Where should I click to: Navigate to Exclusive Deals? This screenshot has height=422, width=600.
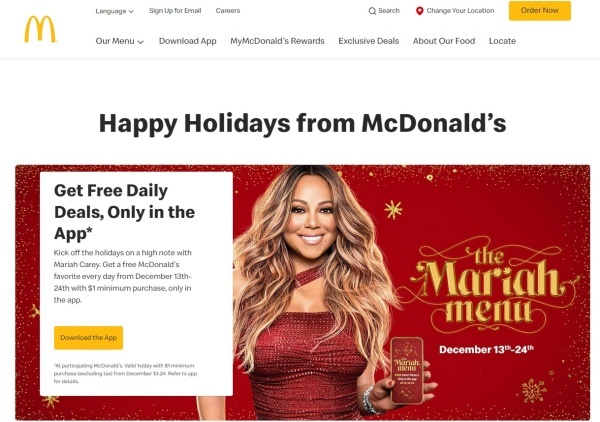click(x=368, y=41)
